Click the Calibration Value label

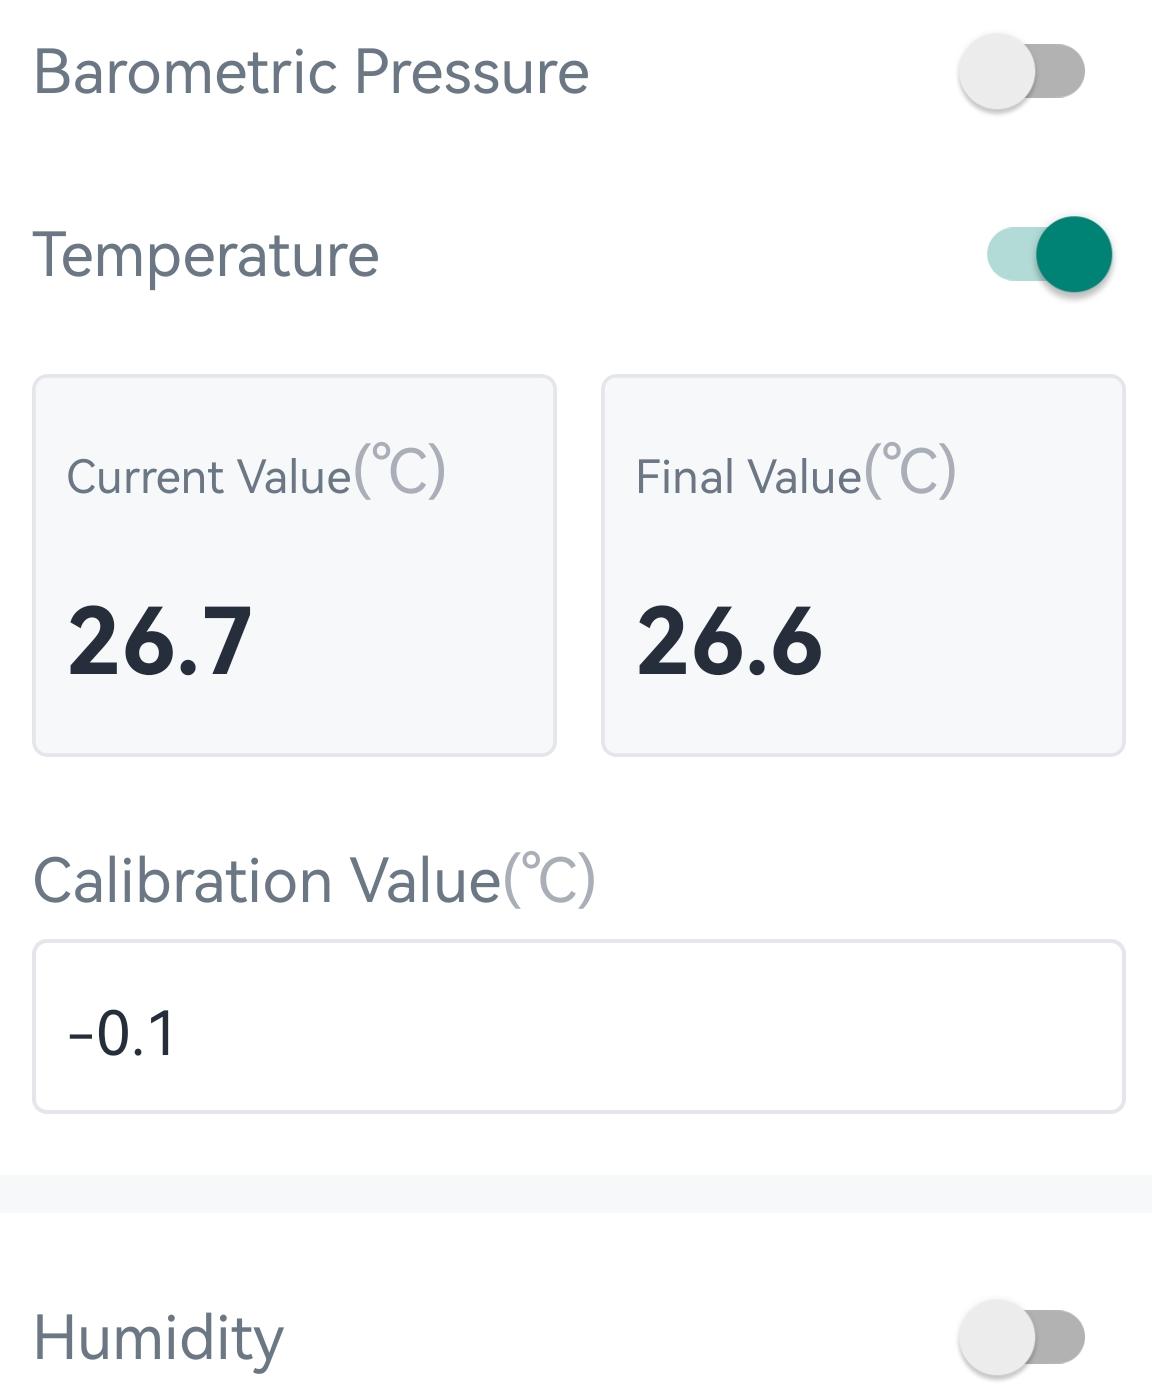point(266,881)
